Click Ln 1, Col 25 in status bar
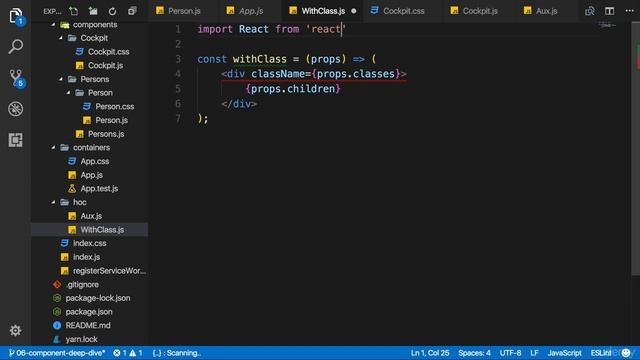The width and height of the screenshot is (640, 360). (430, 353)
